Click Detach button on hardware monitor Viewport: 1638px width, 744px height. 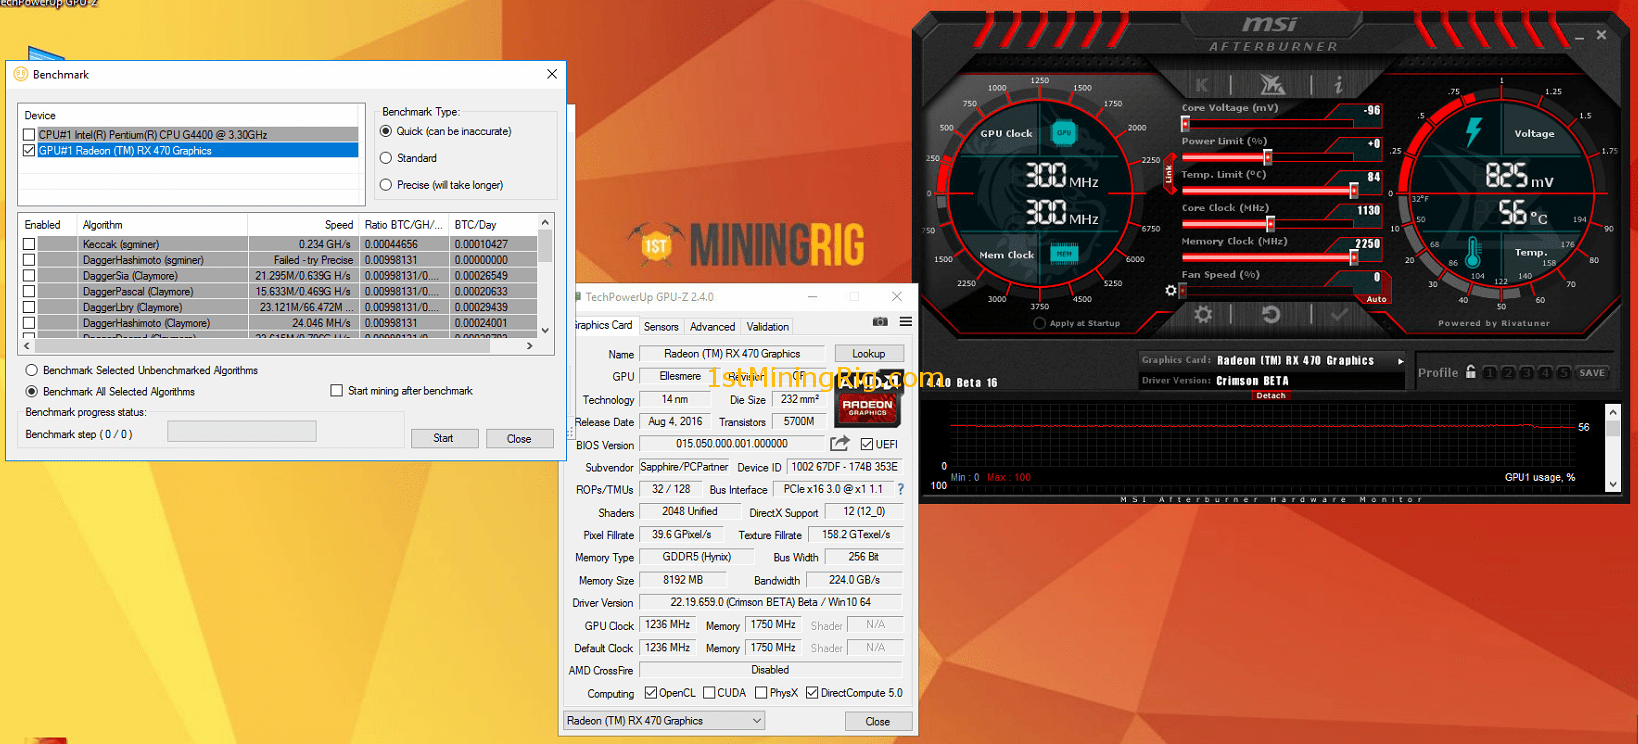(1271, 396)
